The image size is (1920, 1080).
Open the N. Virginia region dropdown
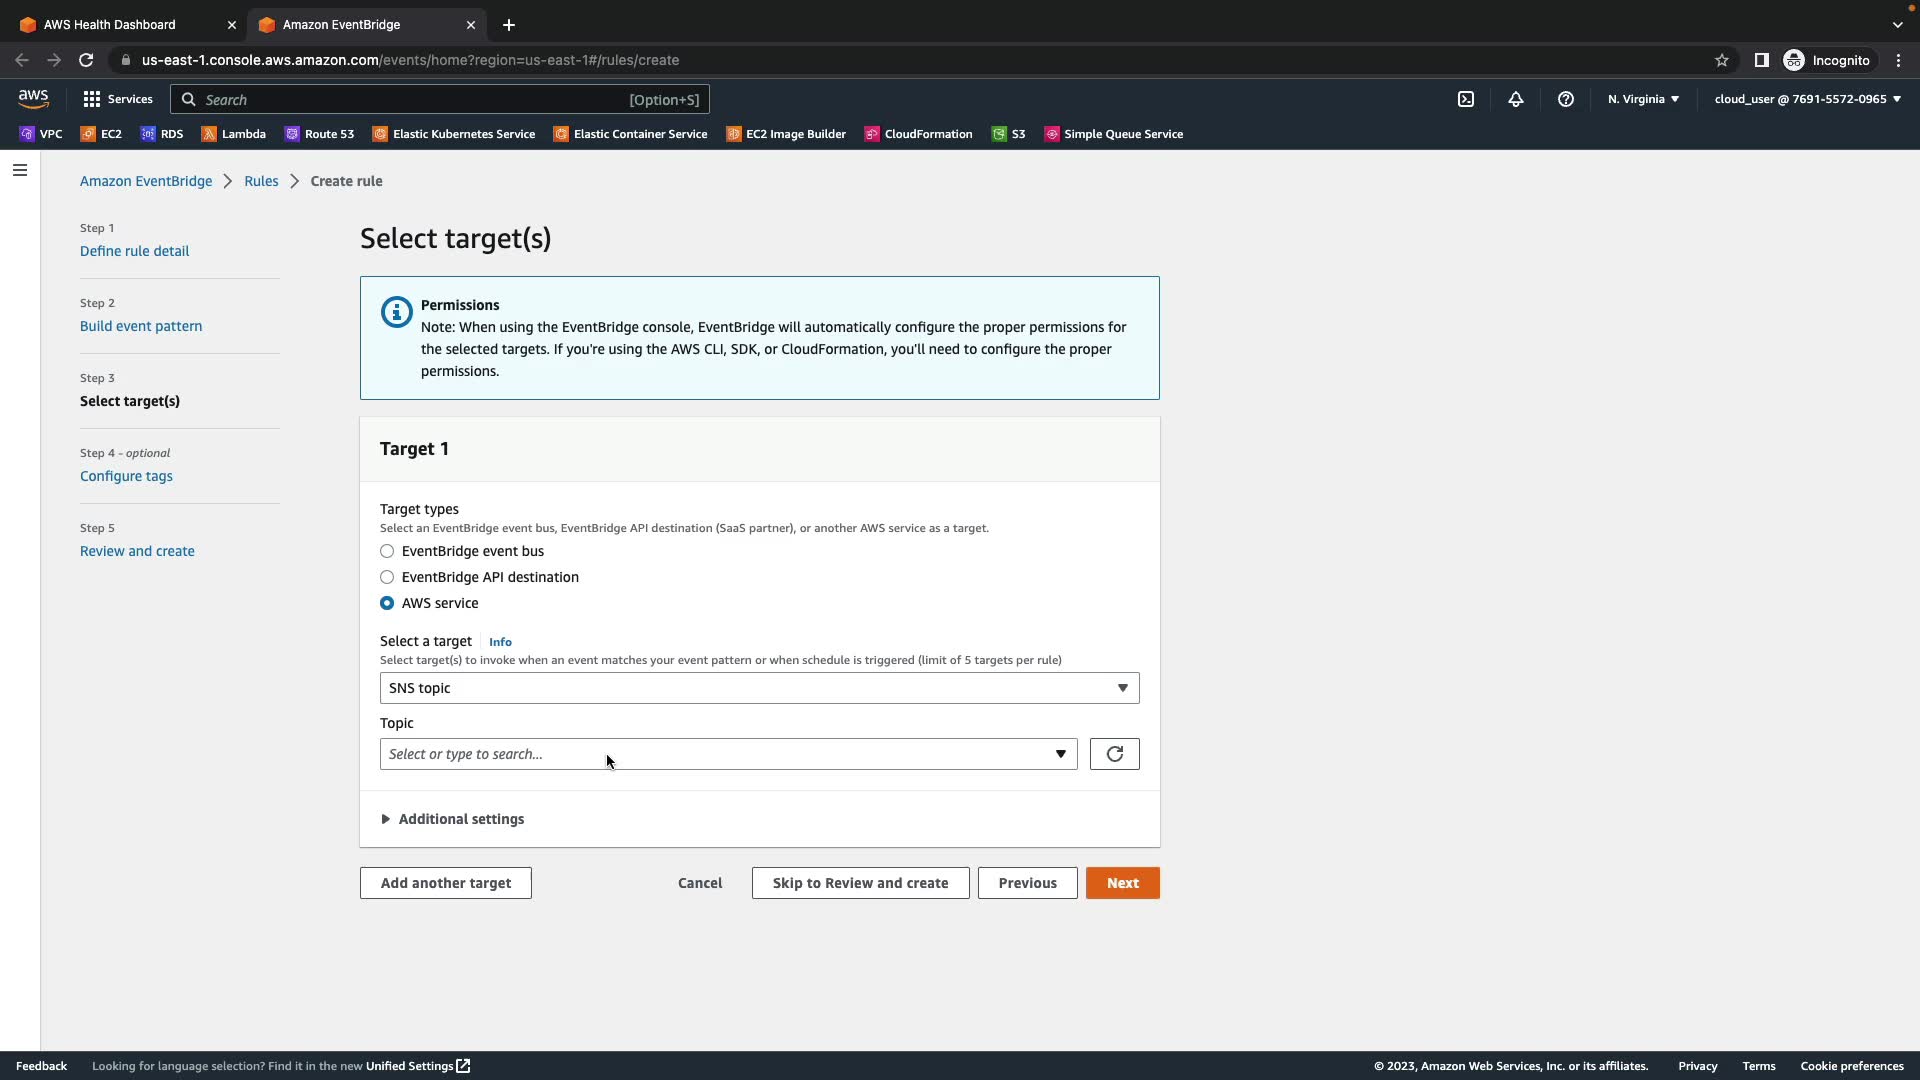tap(1643, 99)
